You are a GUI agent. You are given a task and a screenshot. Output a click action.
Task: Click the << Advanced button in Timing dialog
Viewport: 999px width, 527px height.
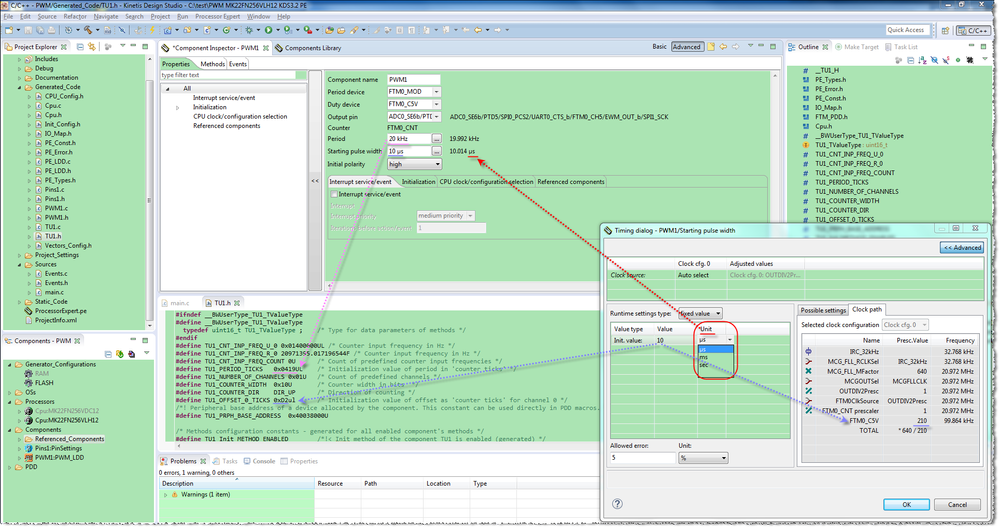pyautogui.click(x=960, y=247)
